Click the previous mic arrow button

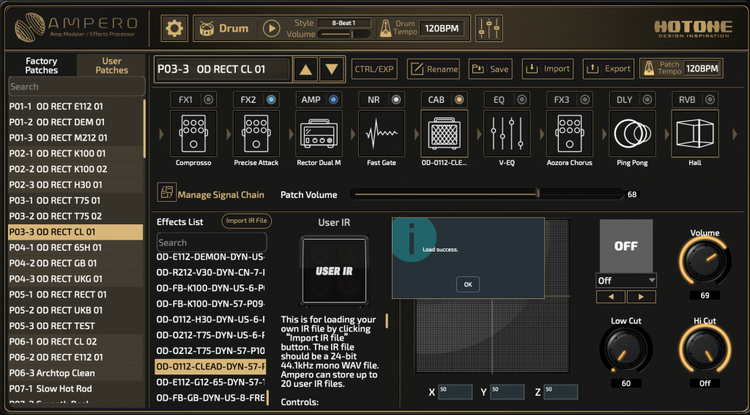click(610, 297)
